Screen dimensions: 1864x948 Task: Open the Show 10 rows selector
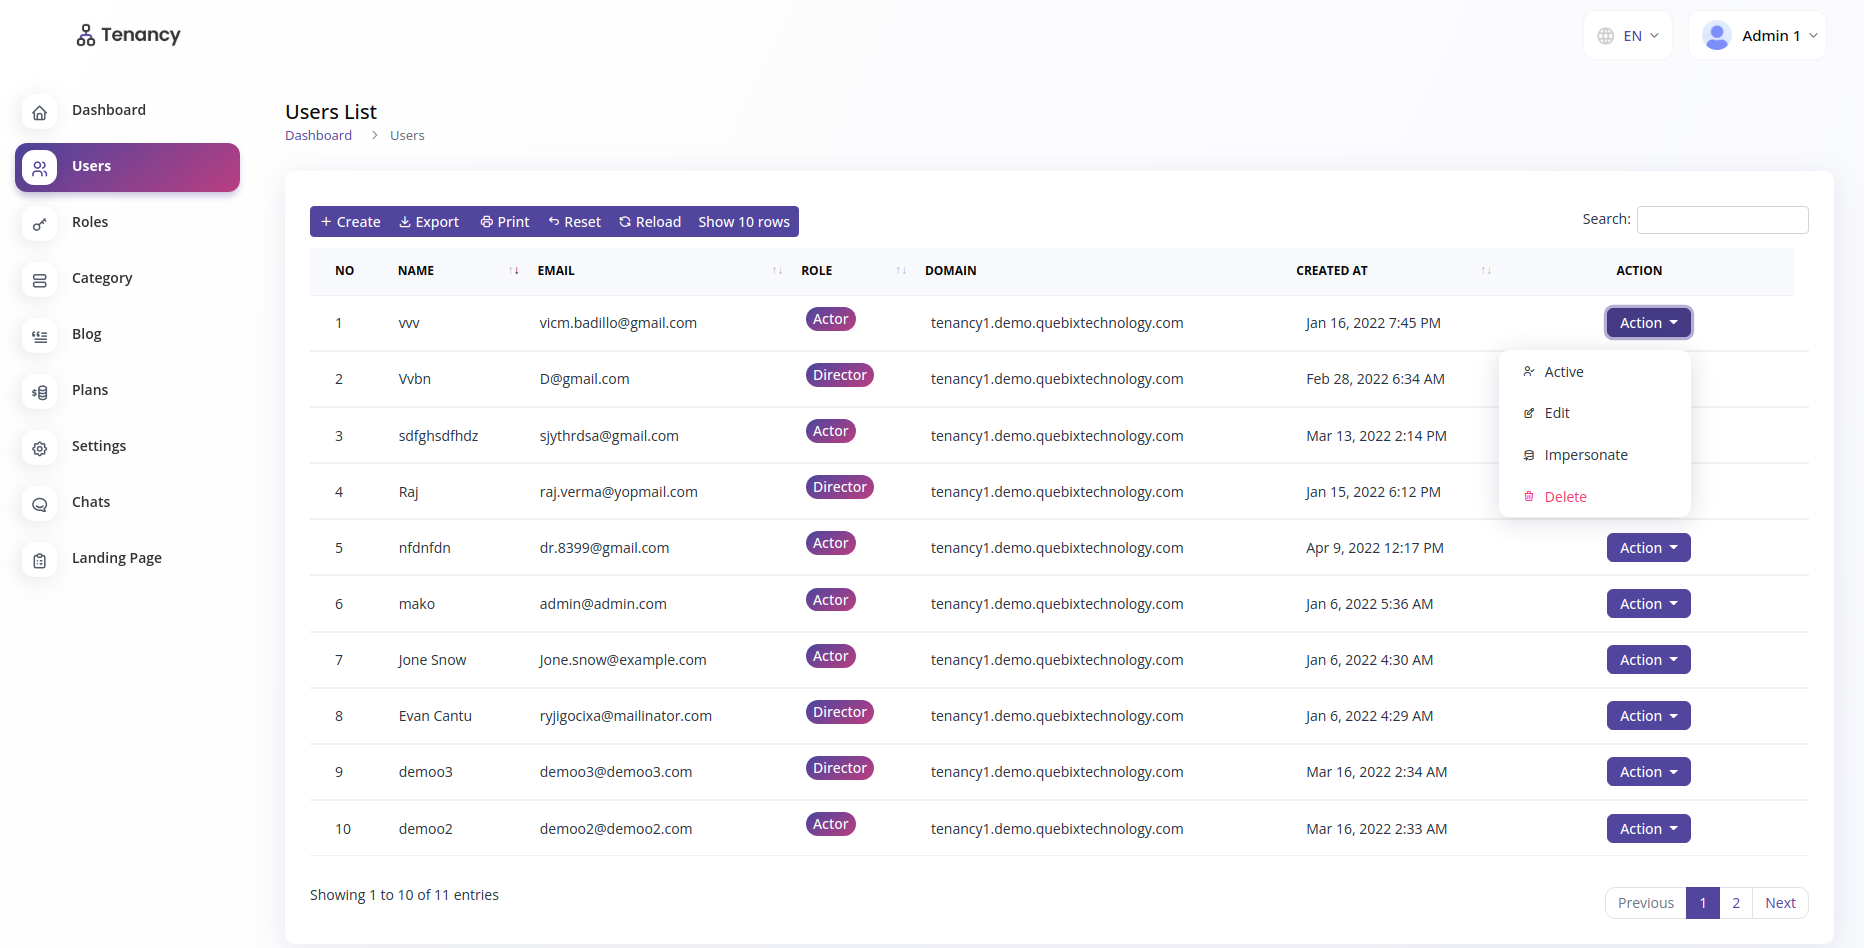click(744, 222)
